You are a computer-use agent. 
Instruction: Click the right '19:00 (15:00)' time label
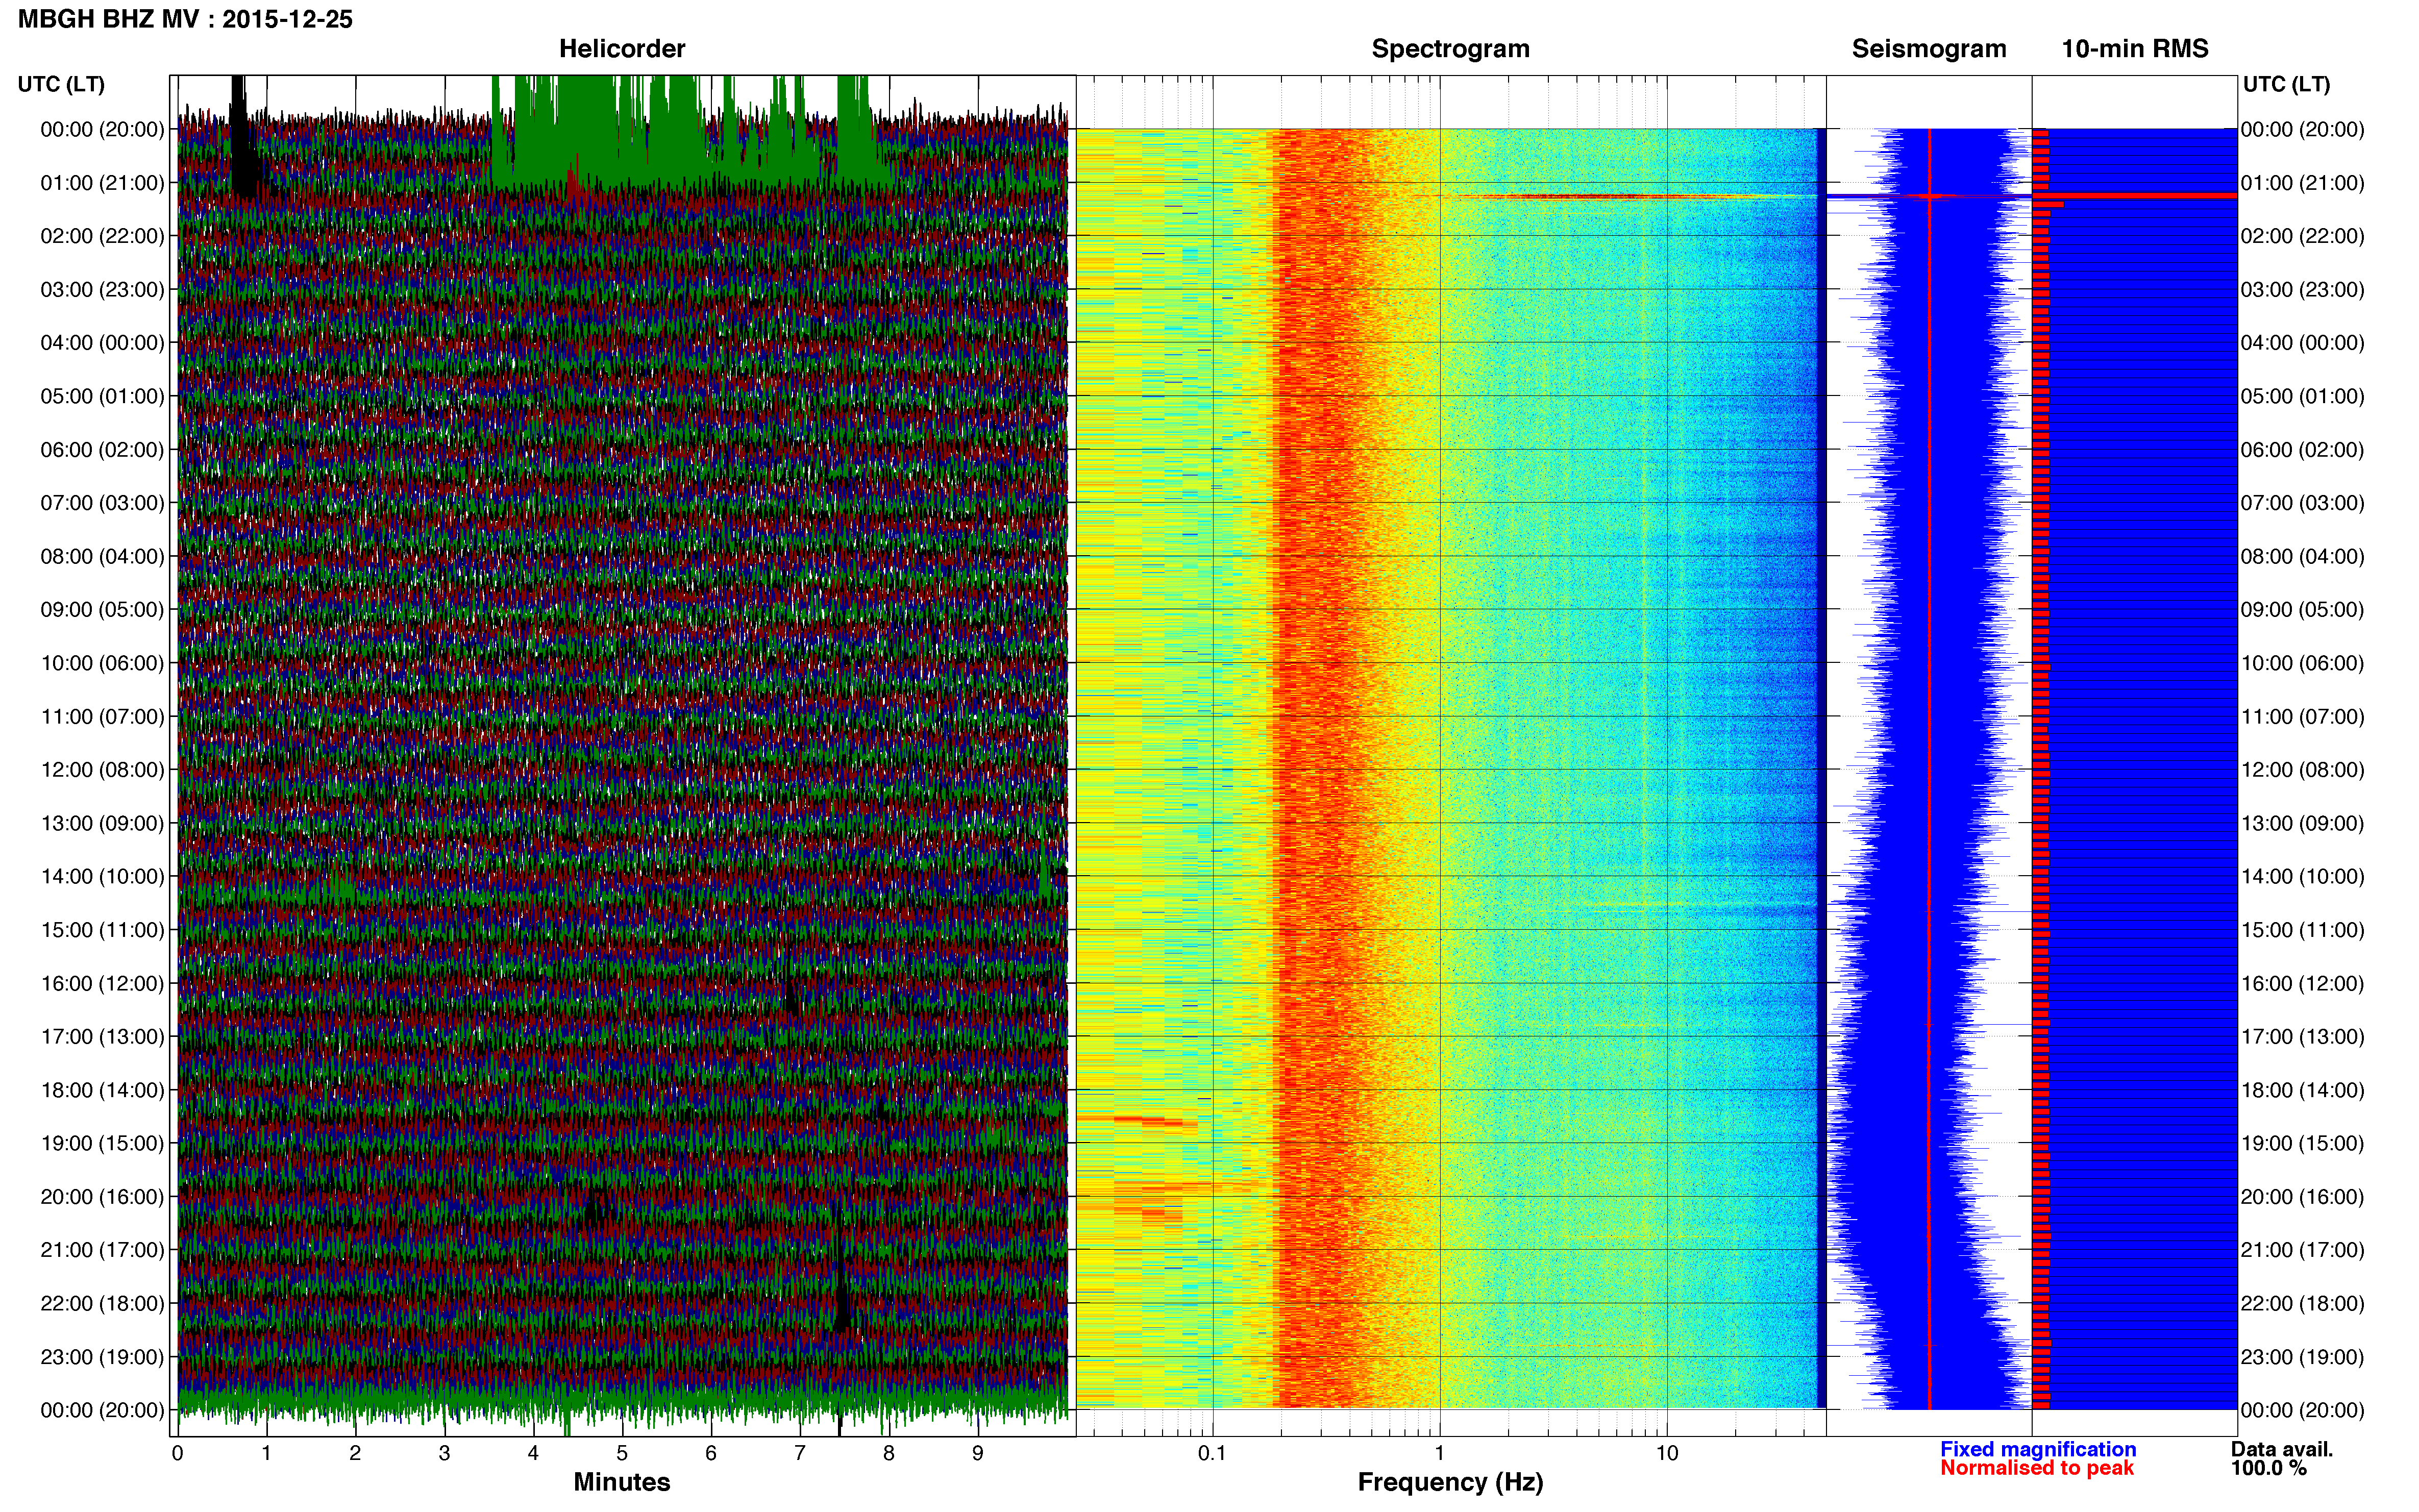point(2303,1143)
